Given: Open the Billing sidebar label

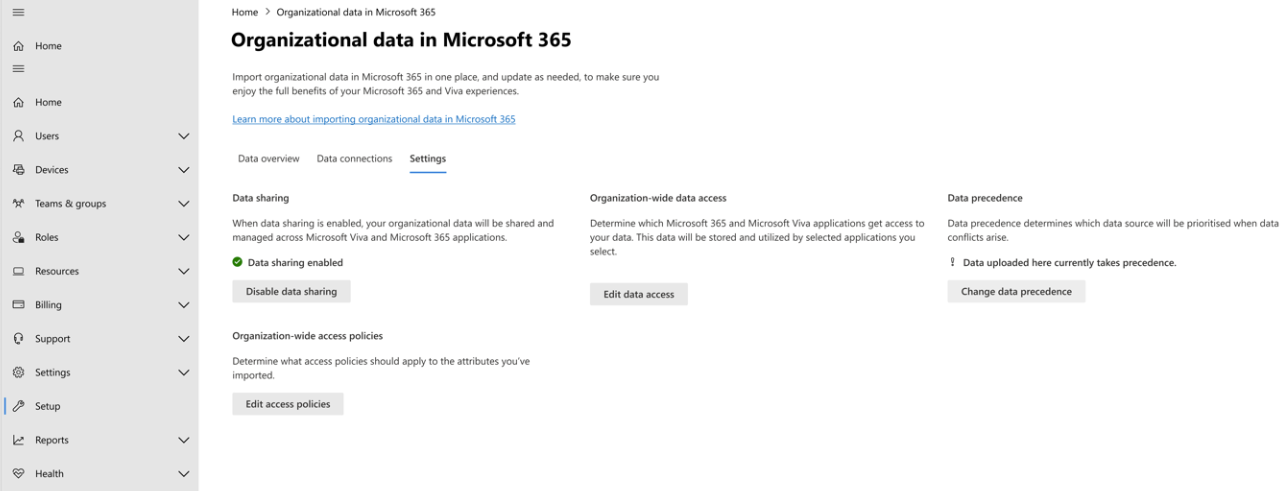Looking at the screenshot, I should point(48,305).
